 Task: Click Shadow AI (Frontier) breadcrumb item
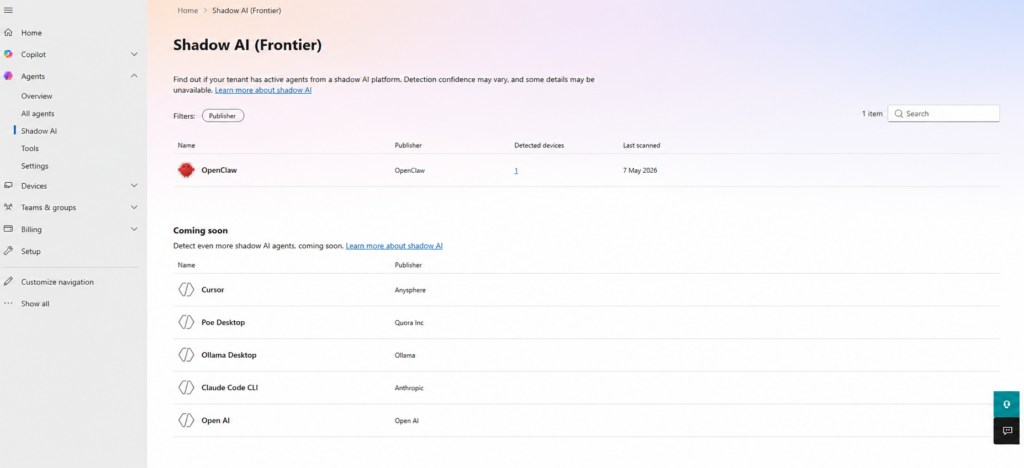[x=247, y=10]
